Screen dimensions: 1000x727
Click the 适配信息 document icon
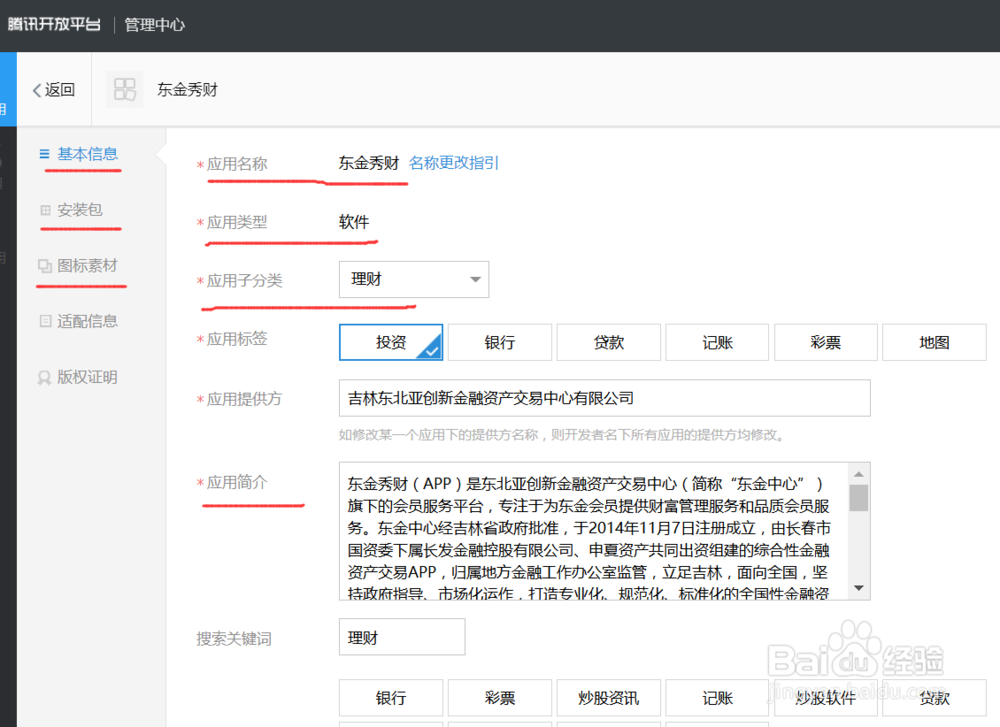point(45,321)
